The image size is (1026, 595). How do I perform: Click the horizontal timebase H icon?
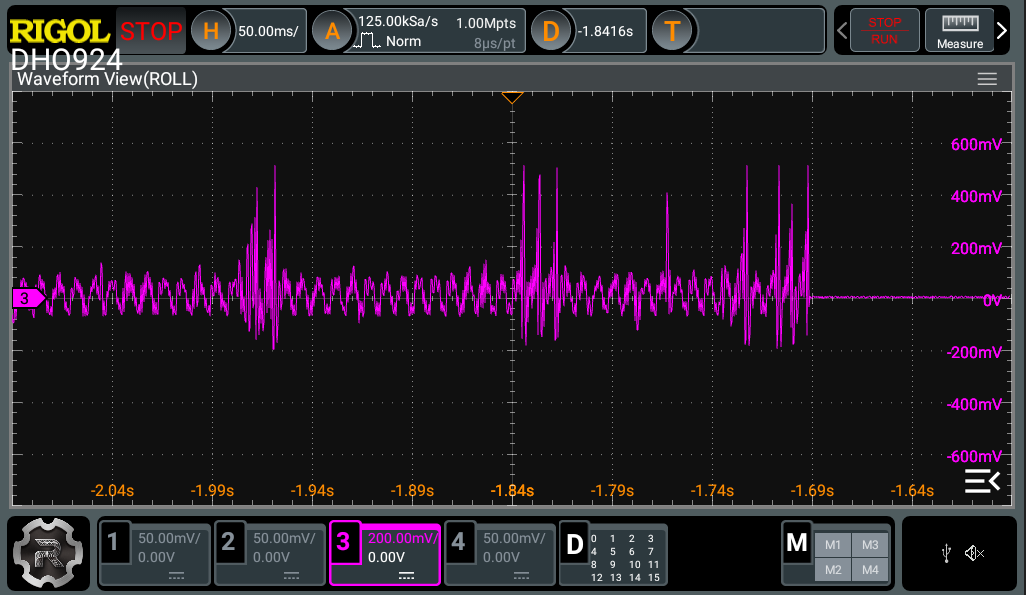[x=209, y=30]
